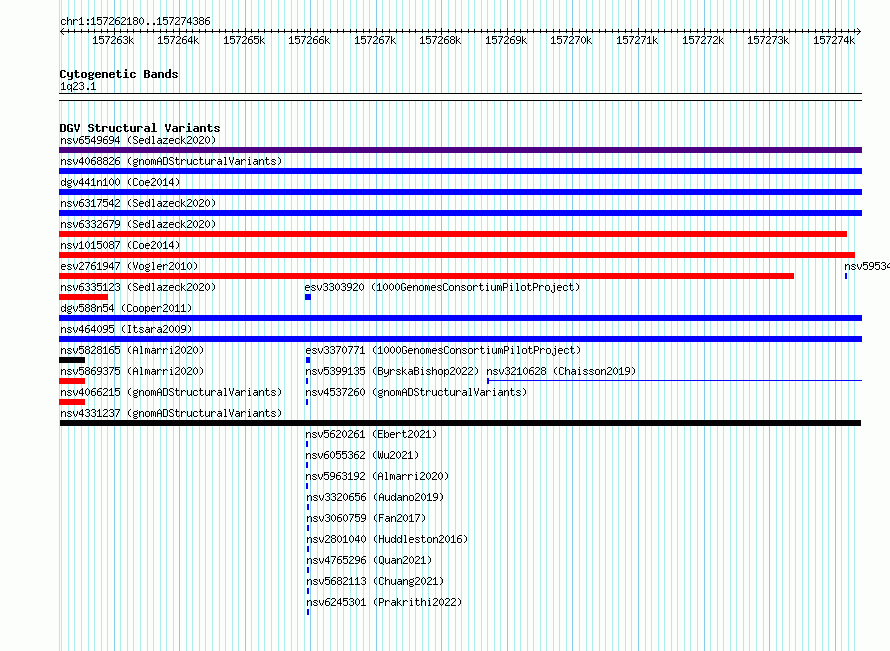Click the 157266k ruler tick label

309,40
